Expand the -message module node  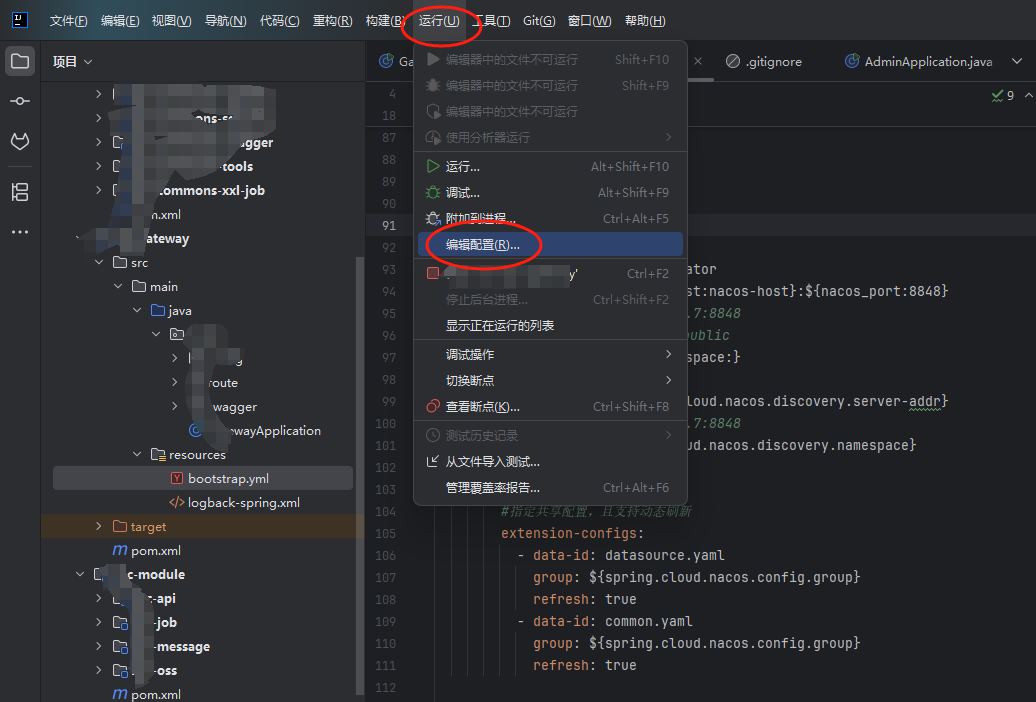(99, 646)
